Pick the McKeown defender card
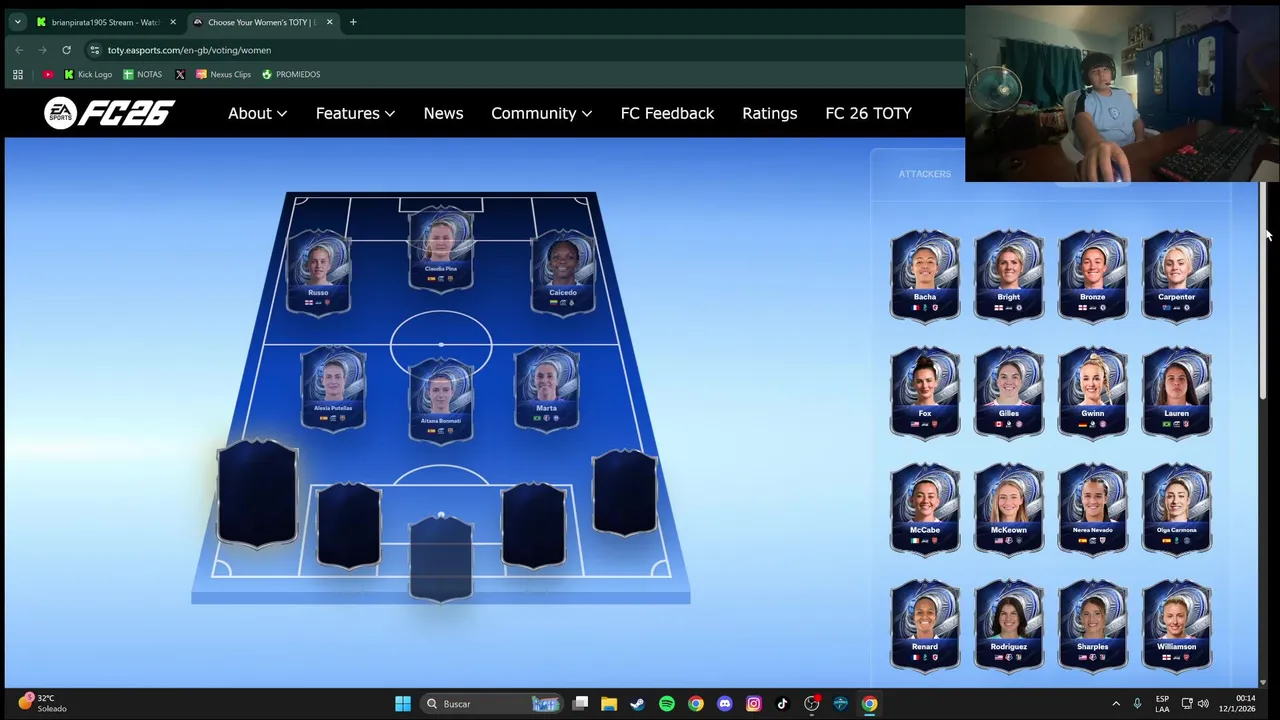The image size is (1280, 720). coord(1009,508)
